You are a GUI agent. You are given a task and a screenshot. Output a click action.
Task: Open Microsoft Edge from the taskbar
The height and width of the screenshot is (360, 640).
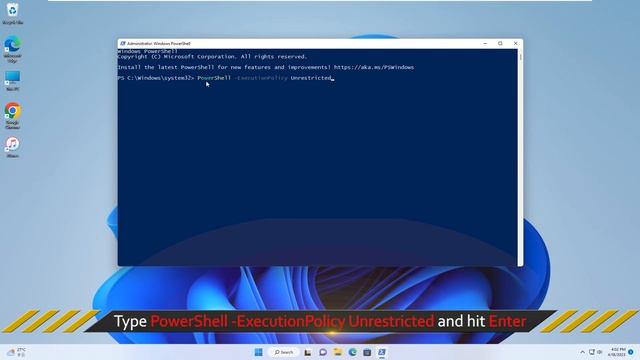tap(352, 352)
